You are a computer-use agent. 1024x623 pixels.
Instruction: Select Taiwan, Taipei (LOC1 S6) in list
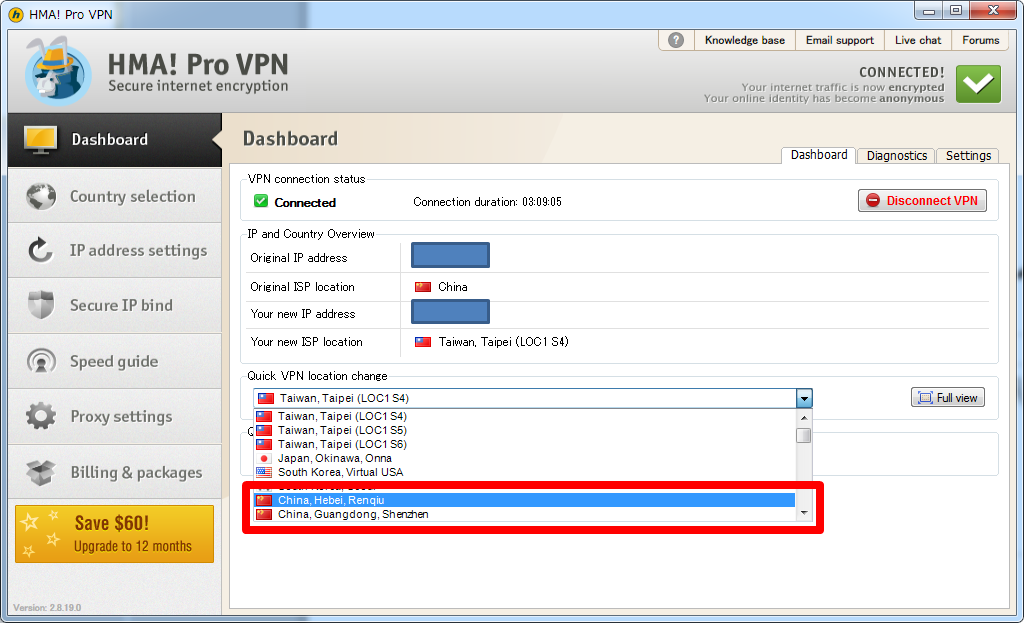[x=524, y=444]
